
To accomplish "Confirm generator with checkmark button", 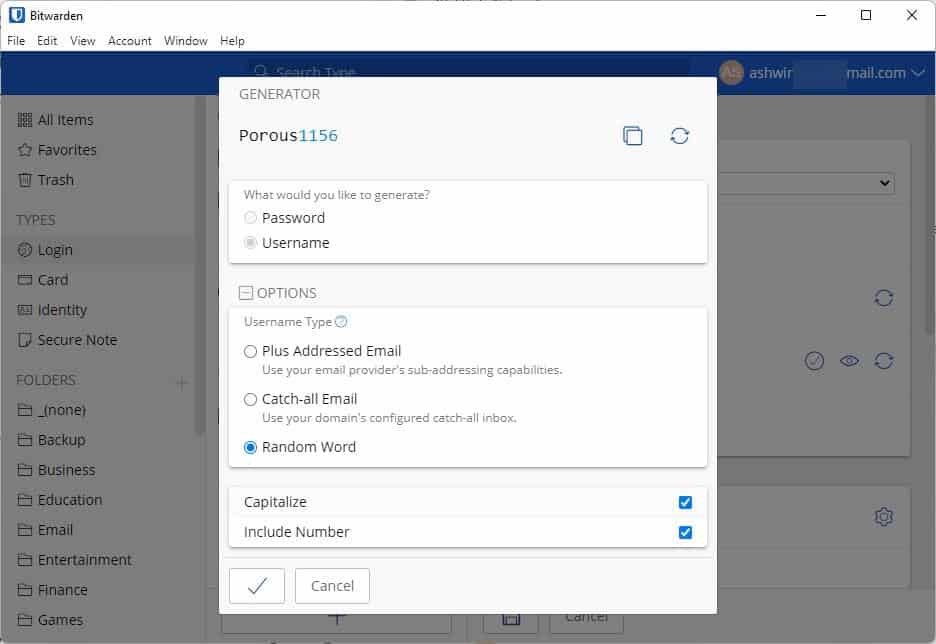I will coord(257,586).
